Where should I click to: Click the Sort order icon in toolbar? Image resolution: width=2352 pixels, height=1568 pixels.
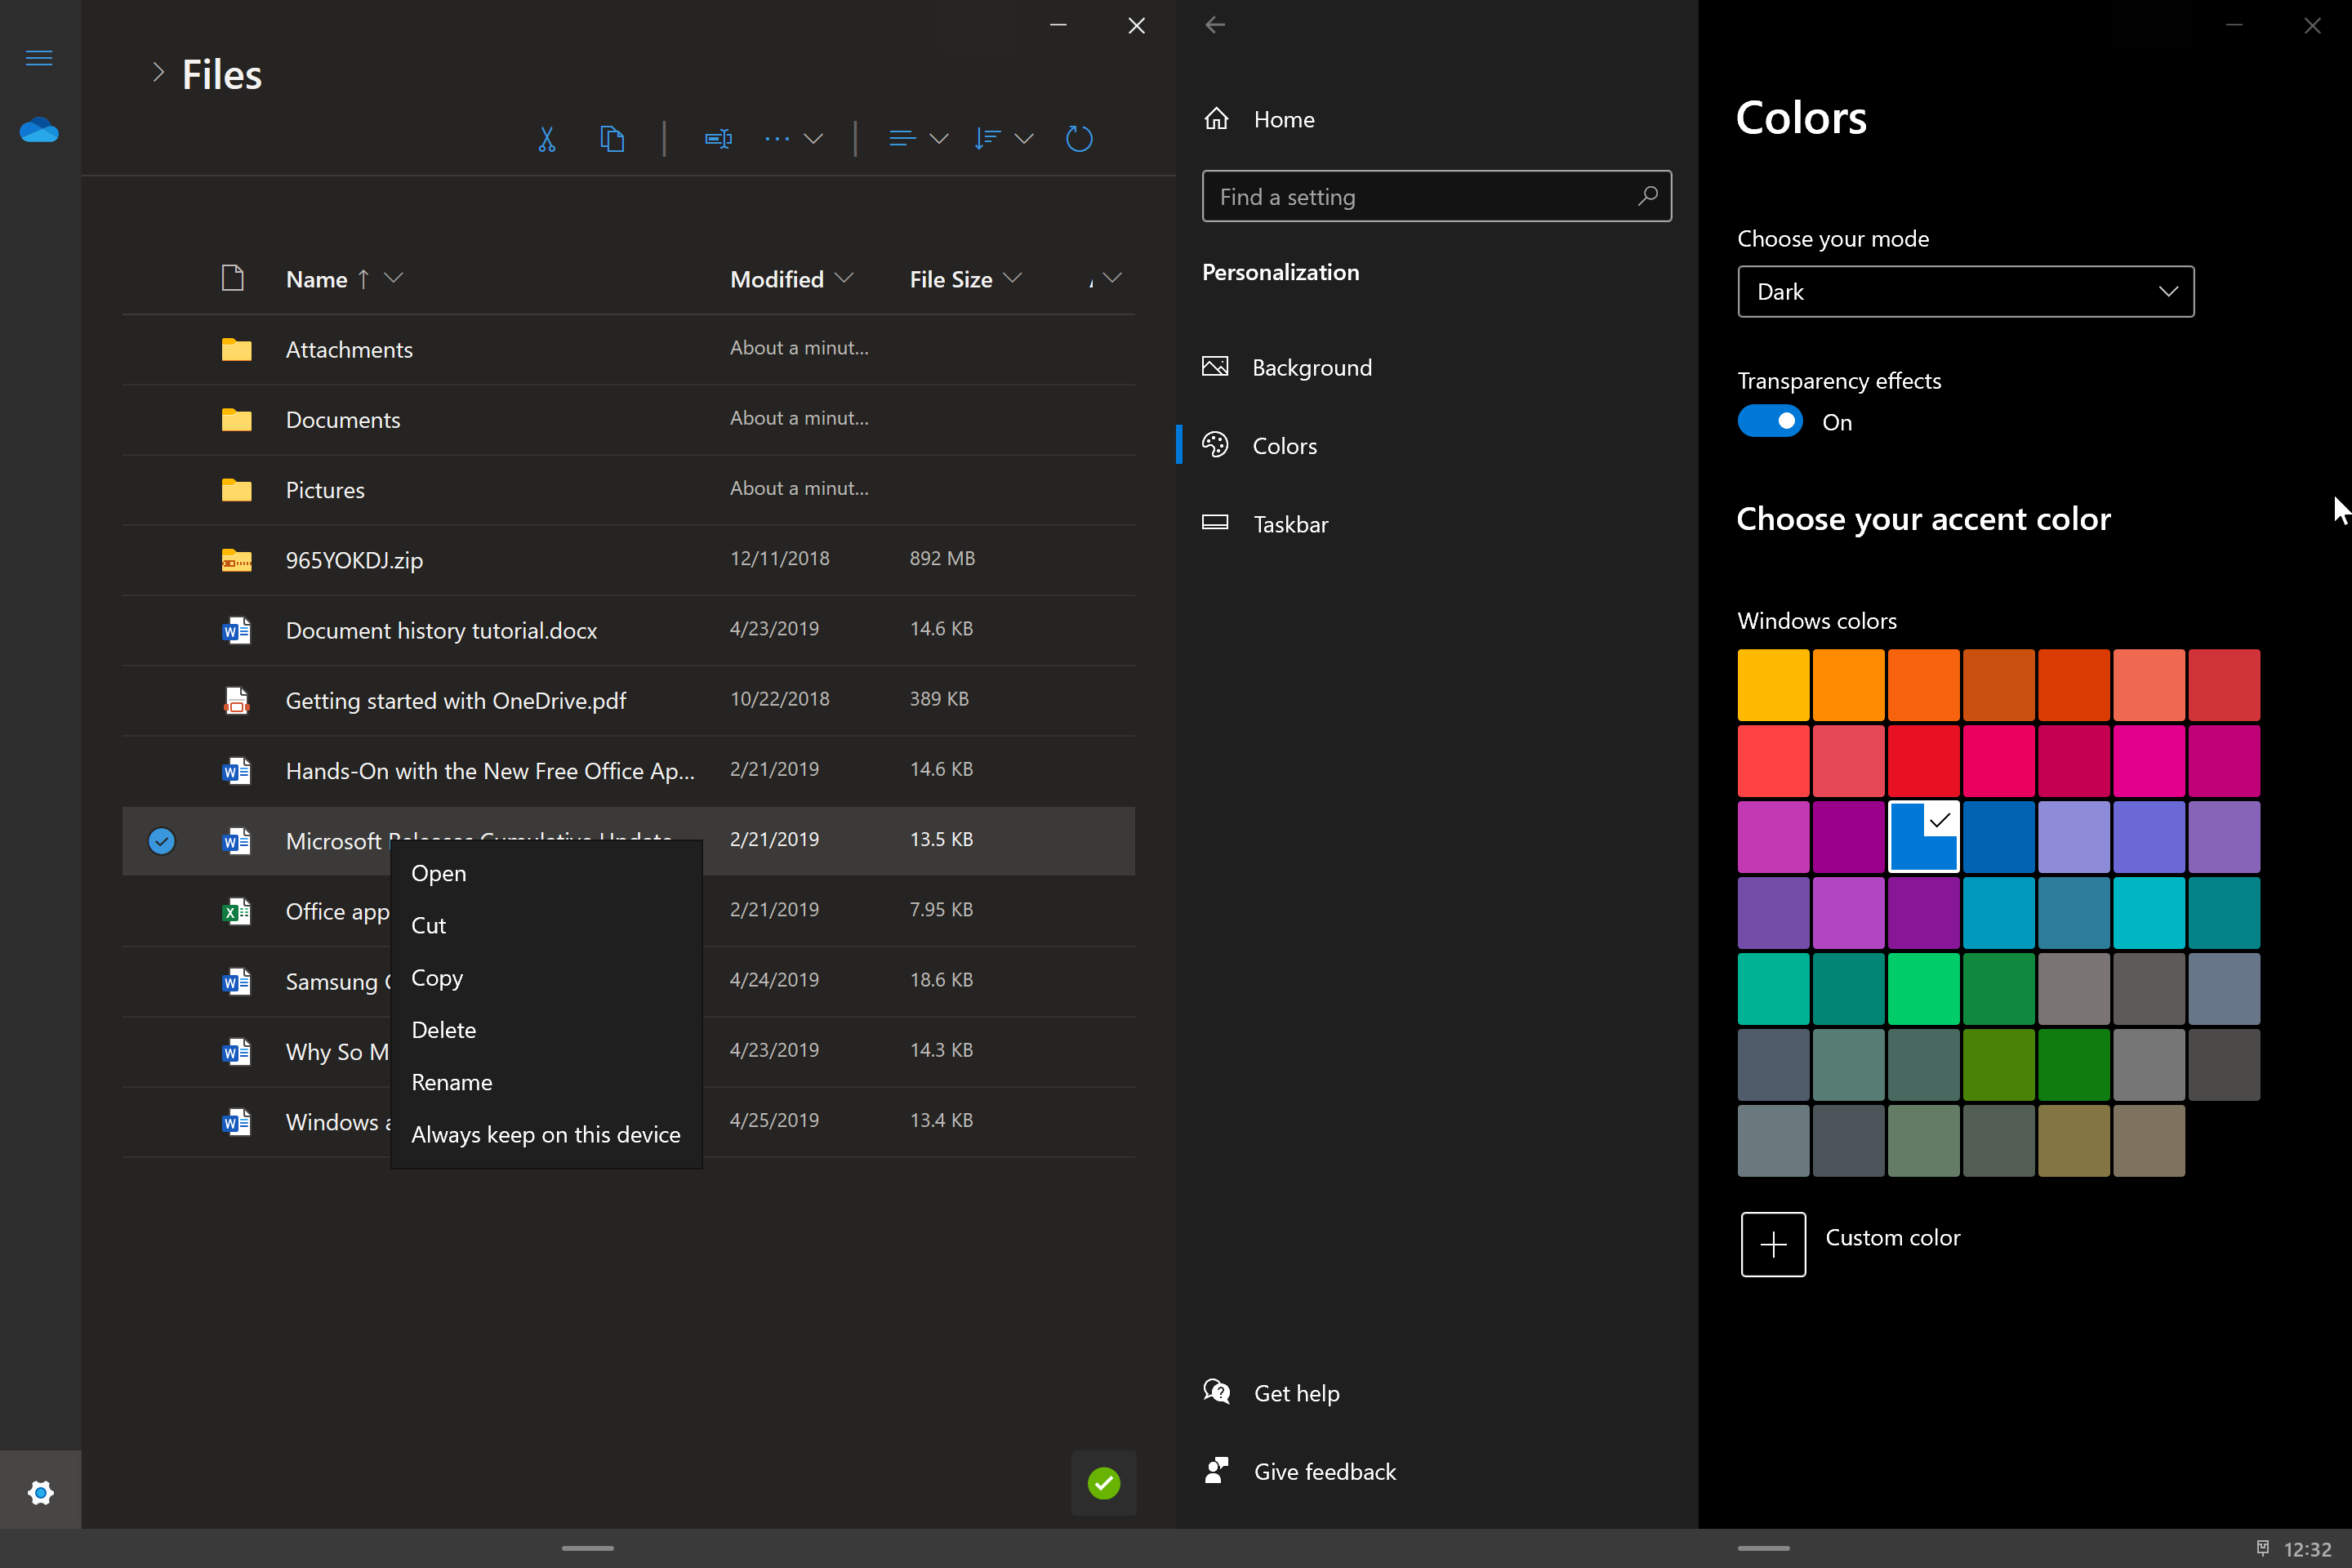pyautogui.click(x=1001, y=138)
